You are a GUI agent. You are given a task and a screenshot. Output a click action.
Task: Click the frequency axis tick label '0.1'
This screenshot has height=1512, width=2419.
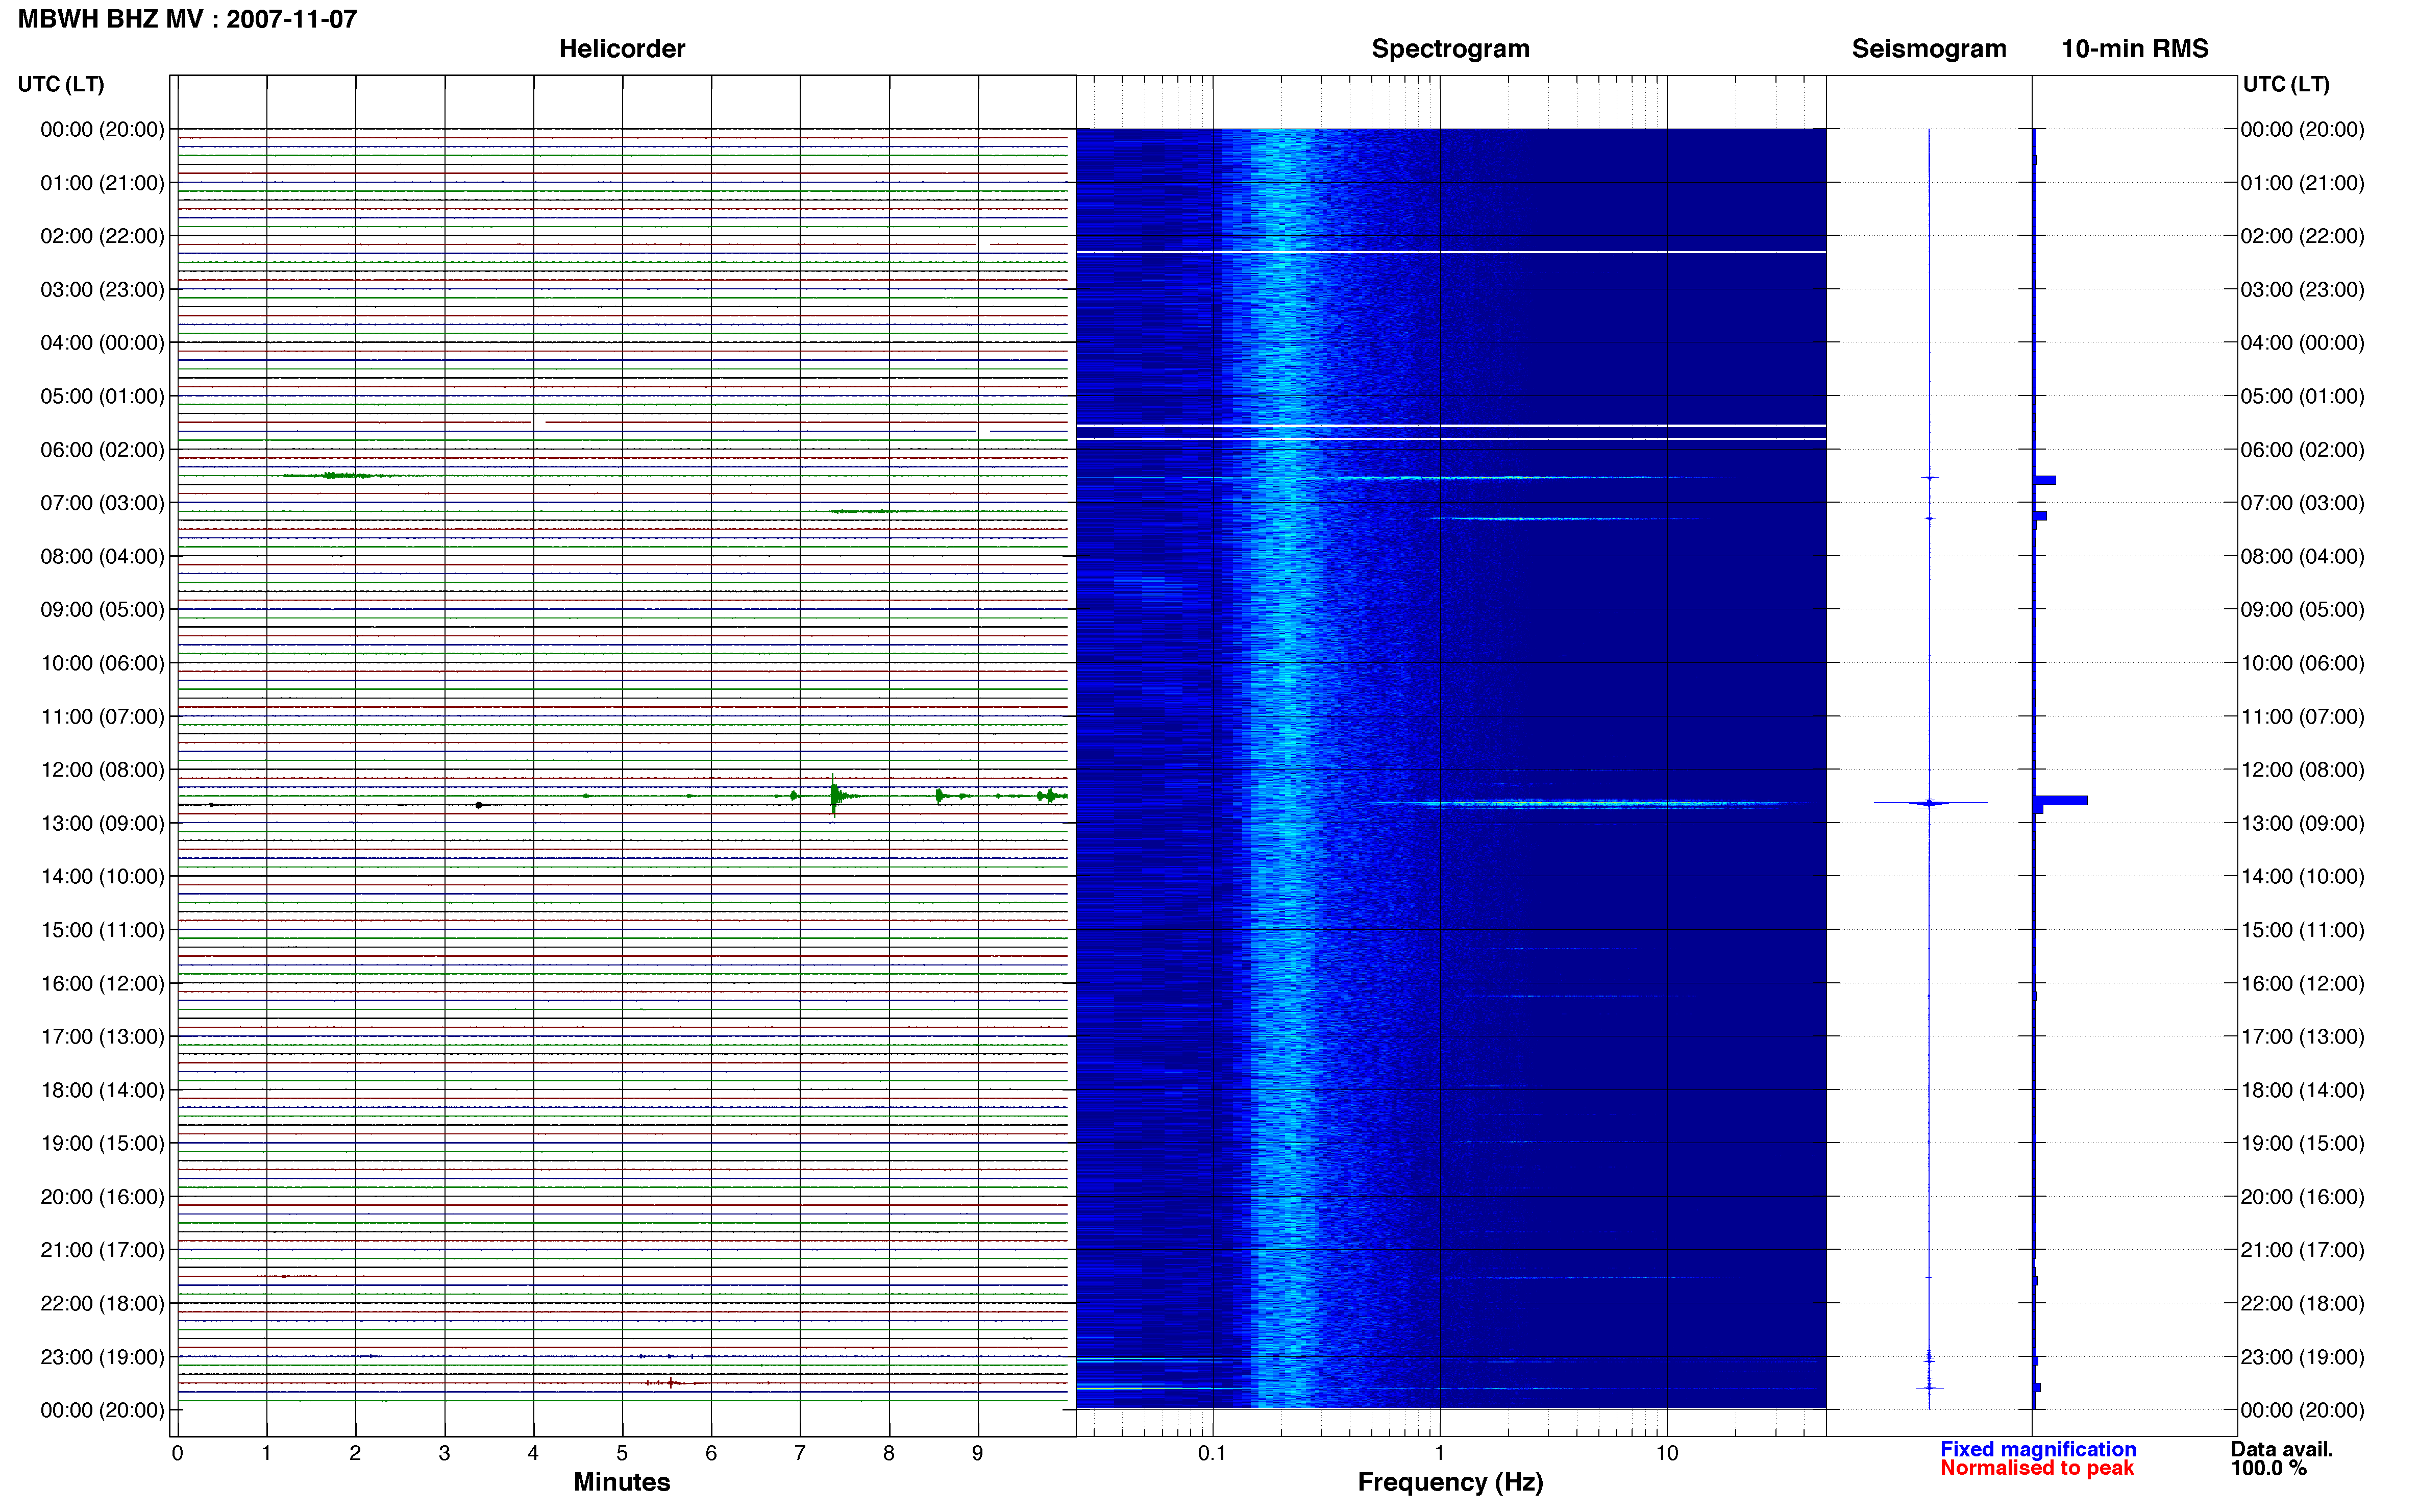1212,1453
